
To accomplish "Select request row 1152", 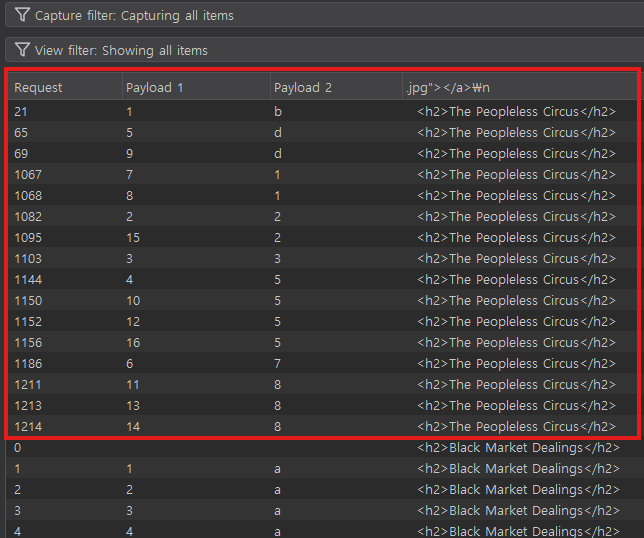I will point(322,321).
